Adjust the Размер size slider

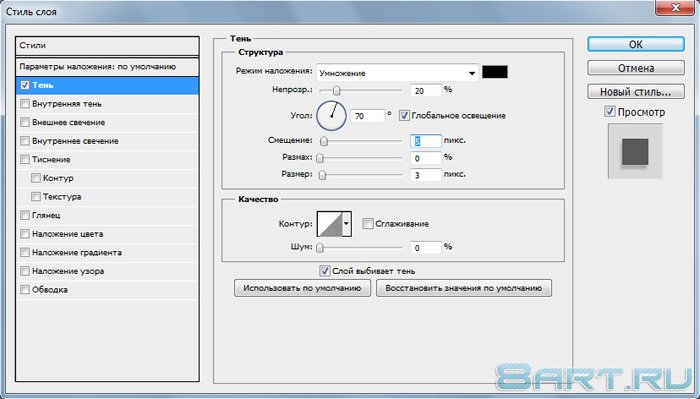coord(322,175)
